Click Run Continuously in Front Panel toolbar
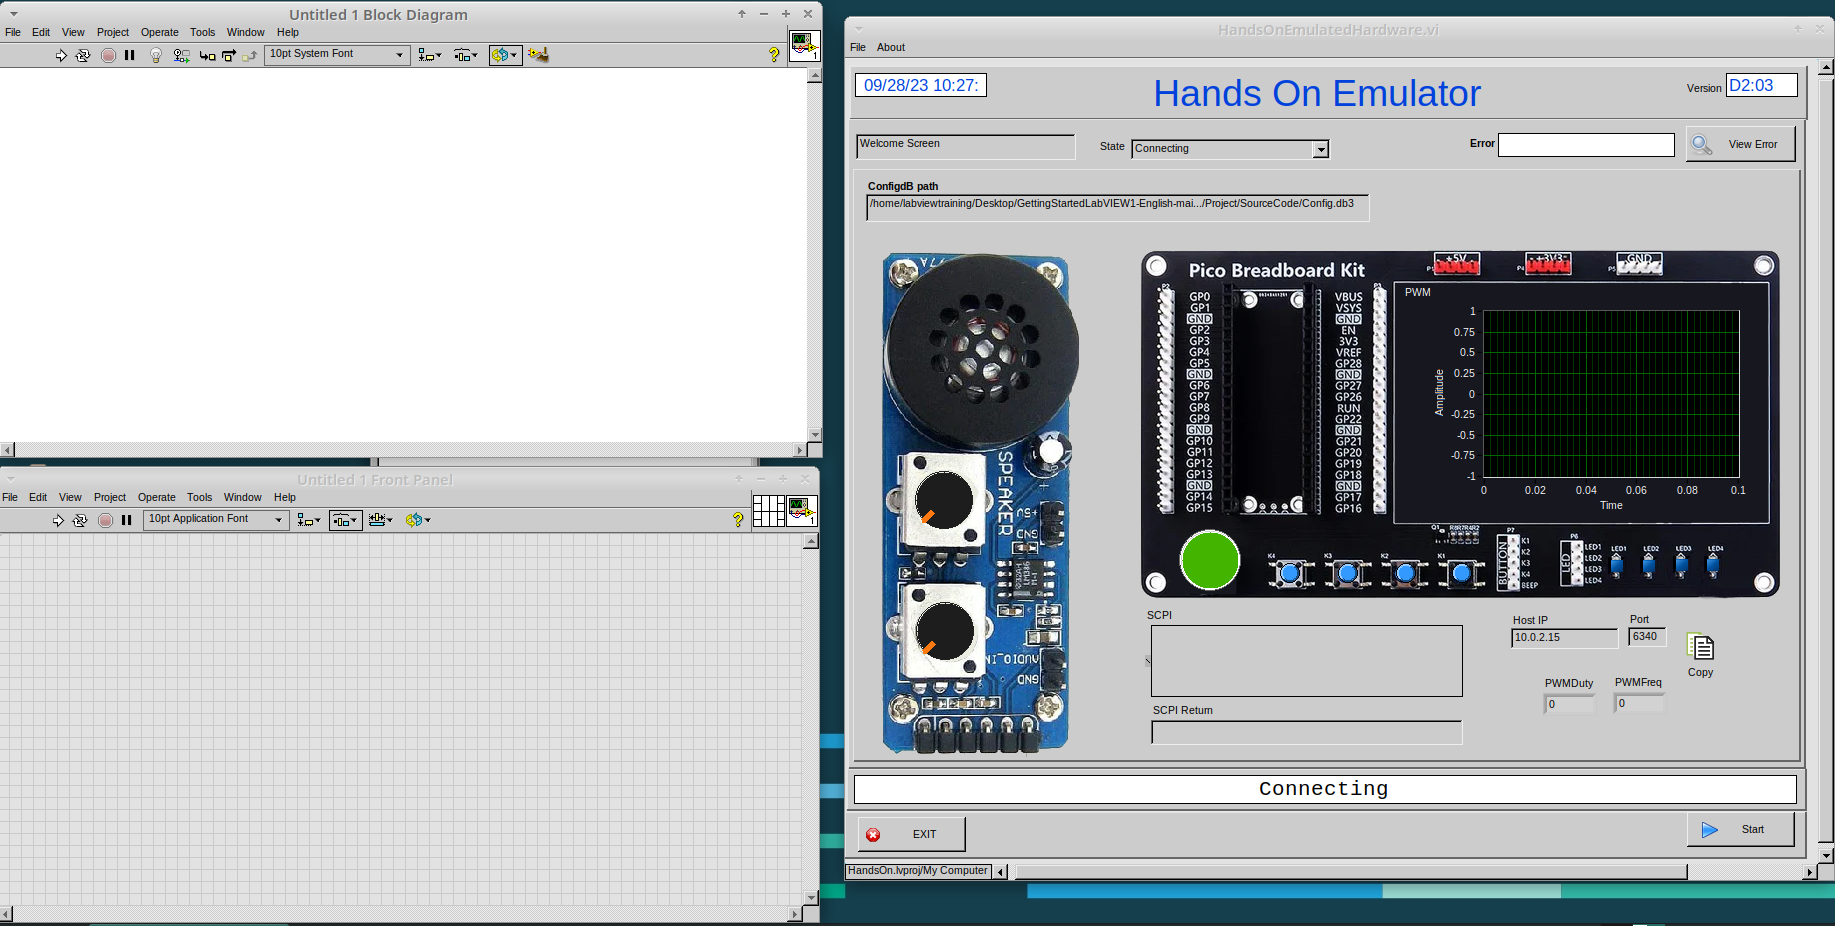 coord(80,520)
